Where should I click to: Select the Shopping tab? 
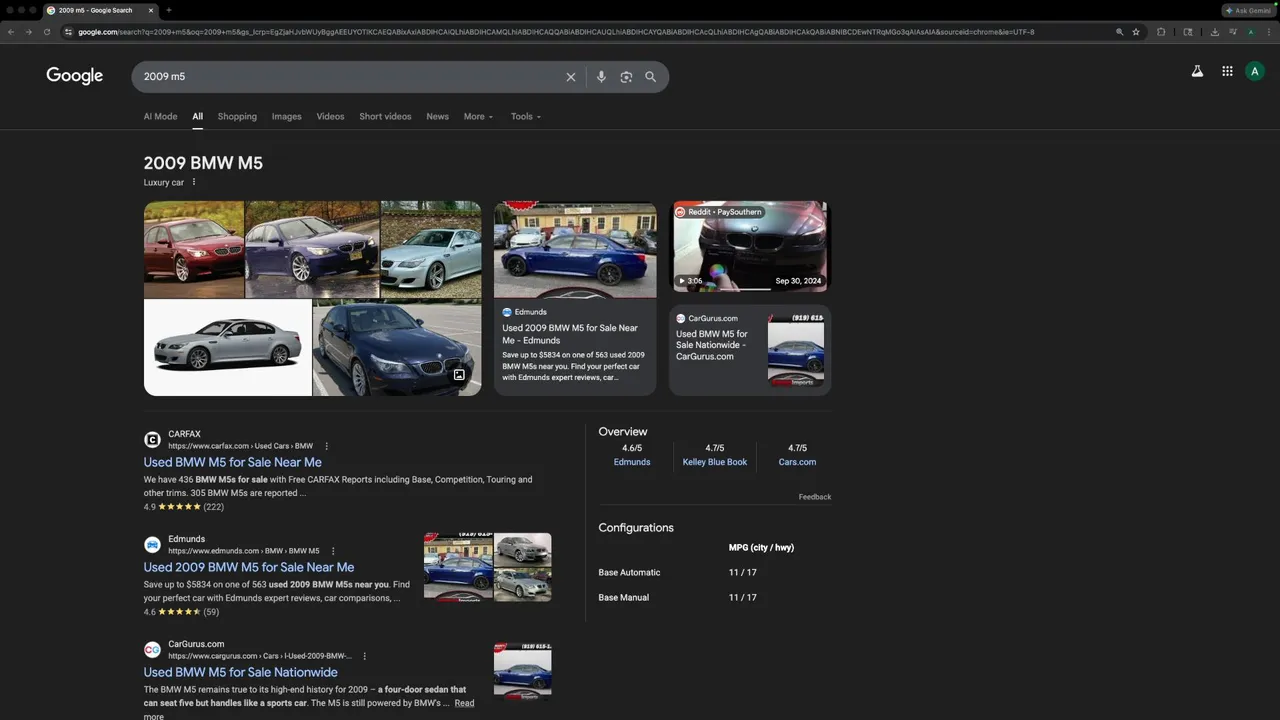237,117
